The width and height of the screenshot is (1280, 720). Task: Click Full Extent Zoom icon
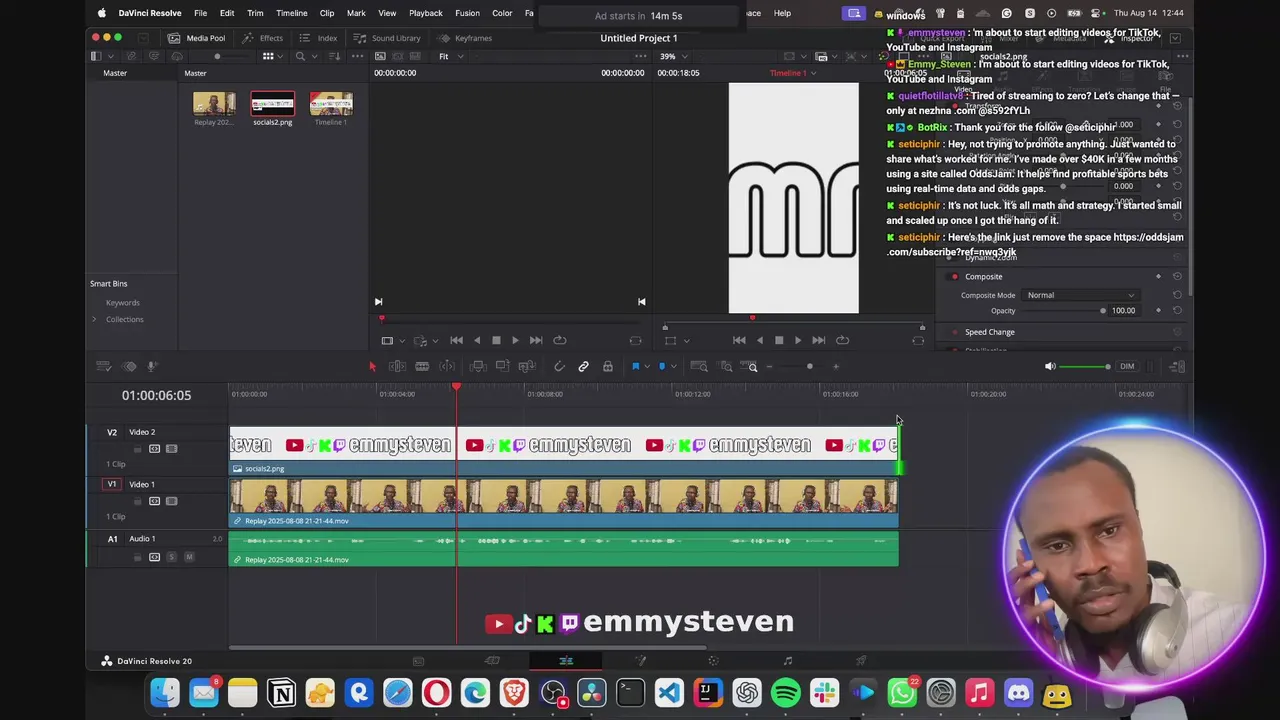[699, 367]
